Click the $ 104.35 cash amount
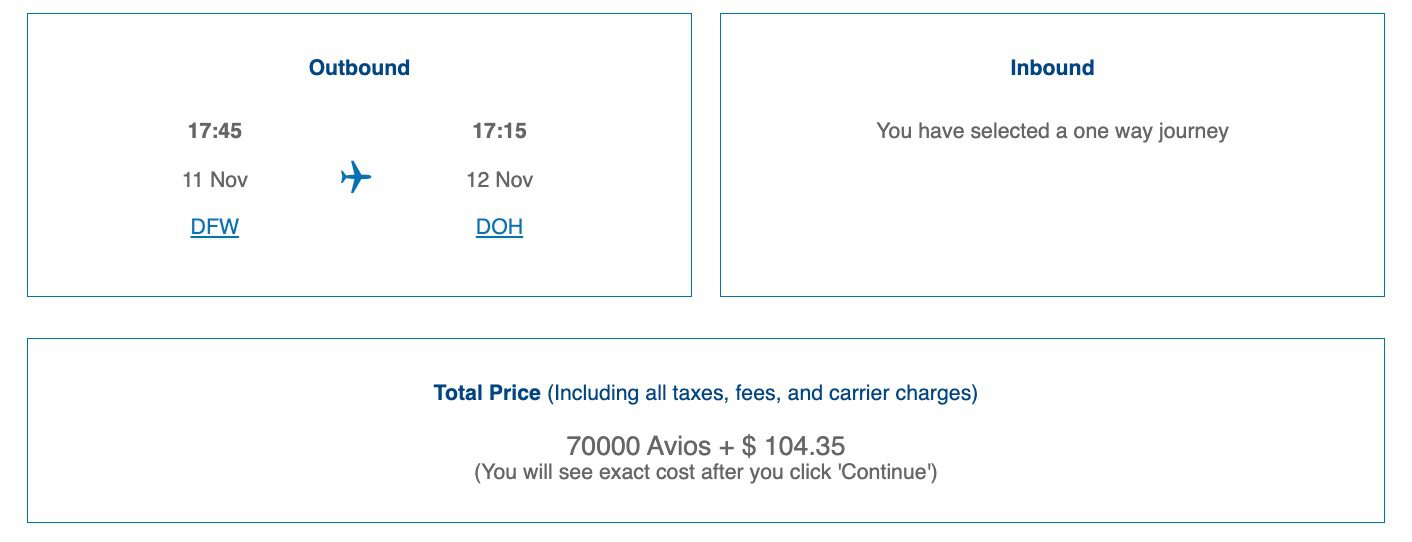Image resolution: width=1412 pixels, height=542 pixels. pos(793,446)
